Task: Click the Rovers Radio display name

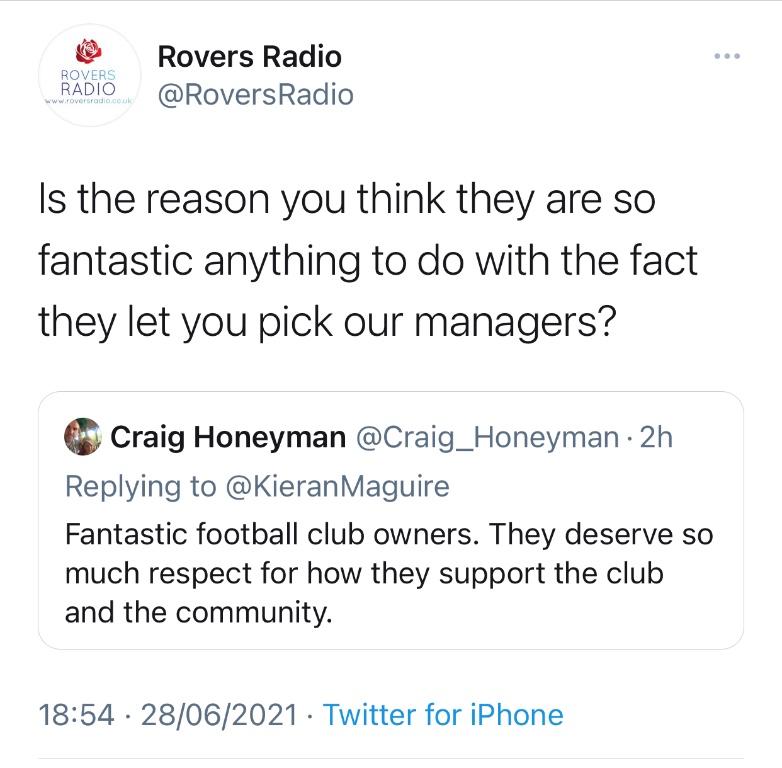Action: point(249,56)
